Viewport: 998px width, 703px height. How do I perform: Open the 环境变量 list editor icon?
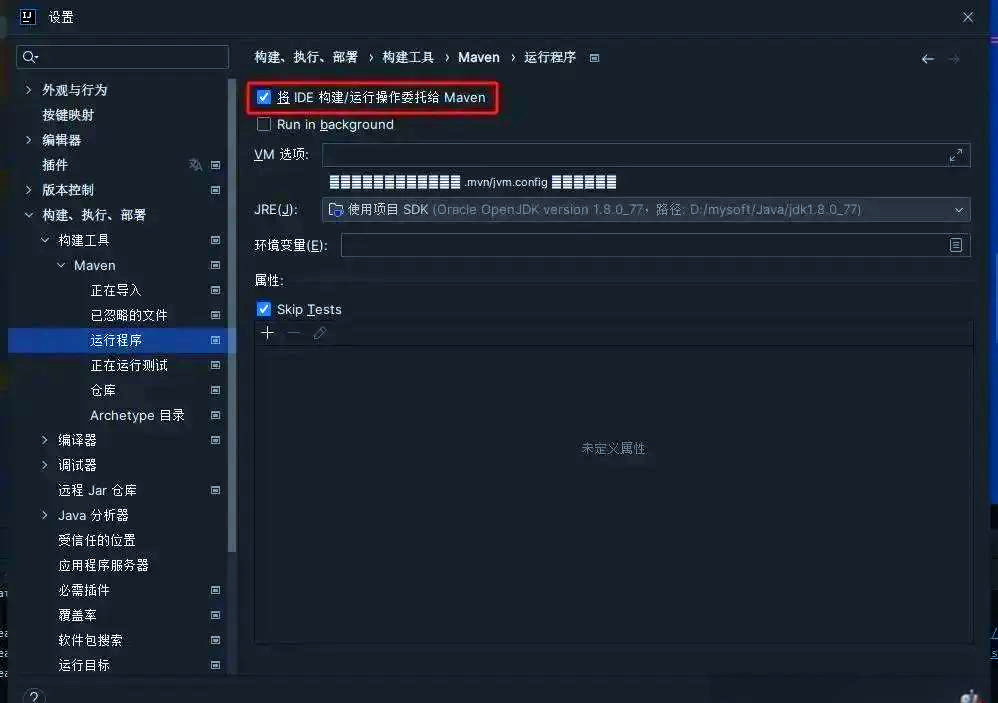pyautogui.click(x=955, y=245)
